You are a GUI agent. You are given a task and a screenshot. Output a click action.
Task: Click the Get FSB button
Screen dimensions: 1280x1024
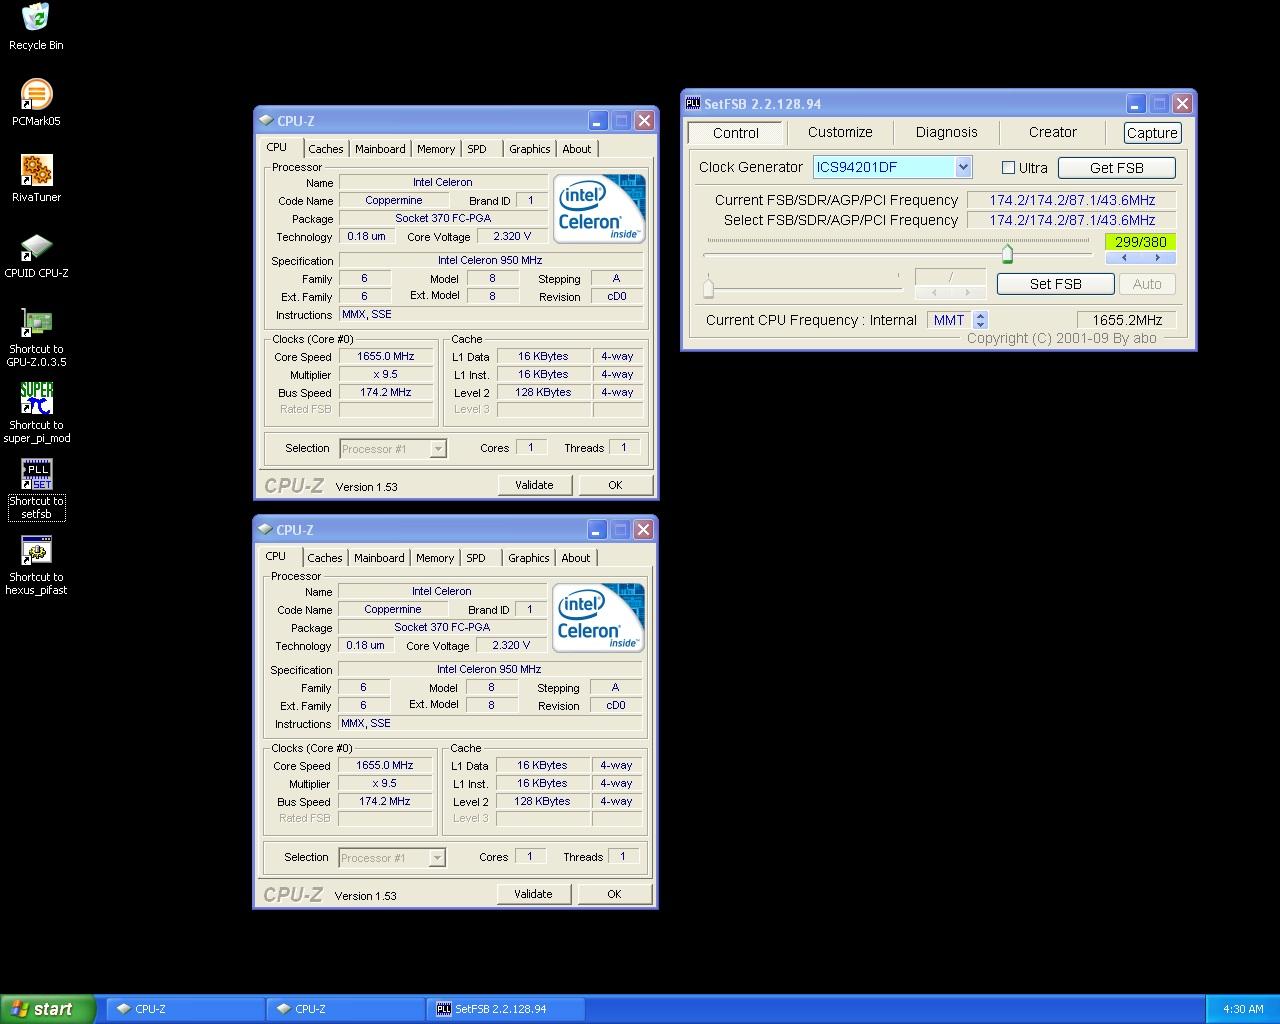tap(1116, 168)
